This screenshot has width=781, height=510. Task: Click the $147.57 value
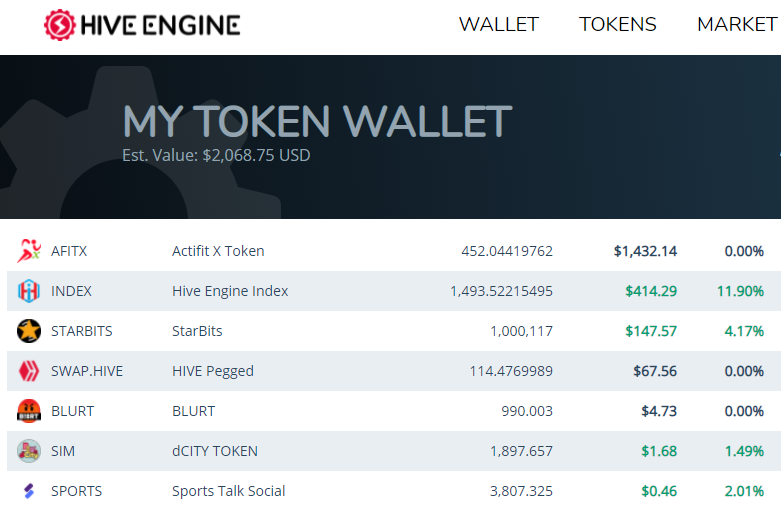[x=651, y=331]
